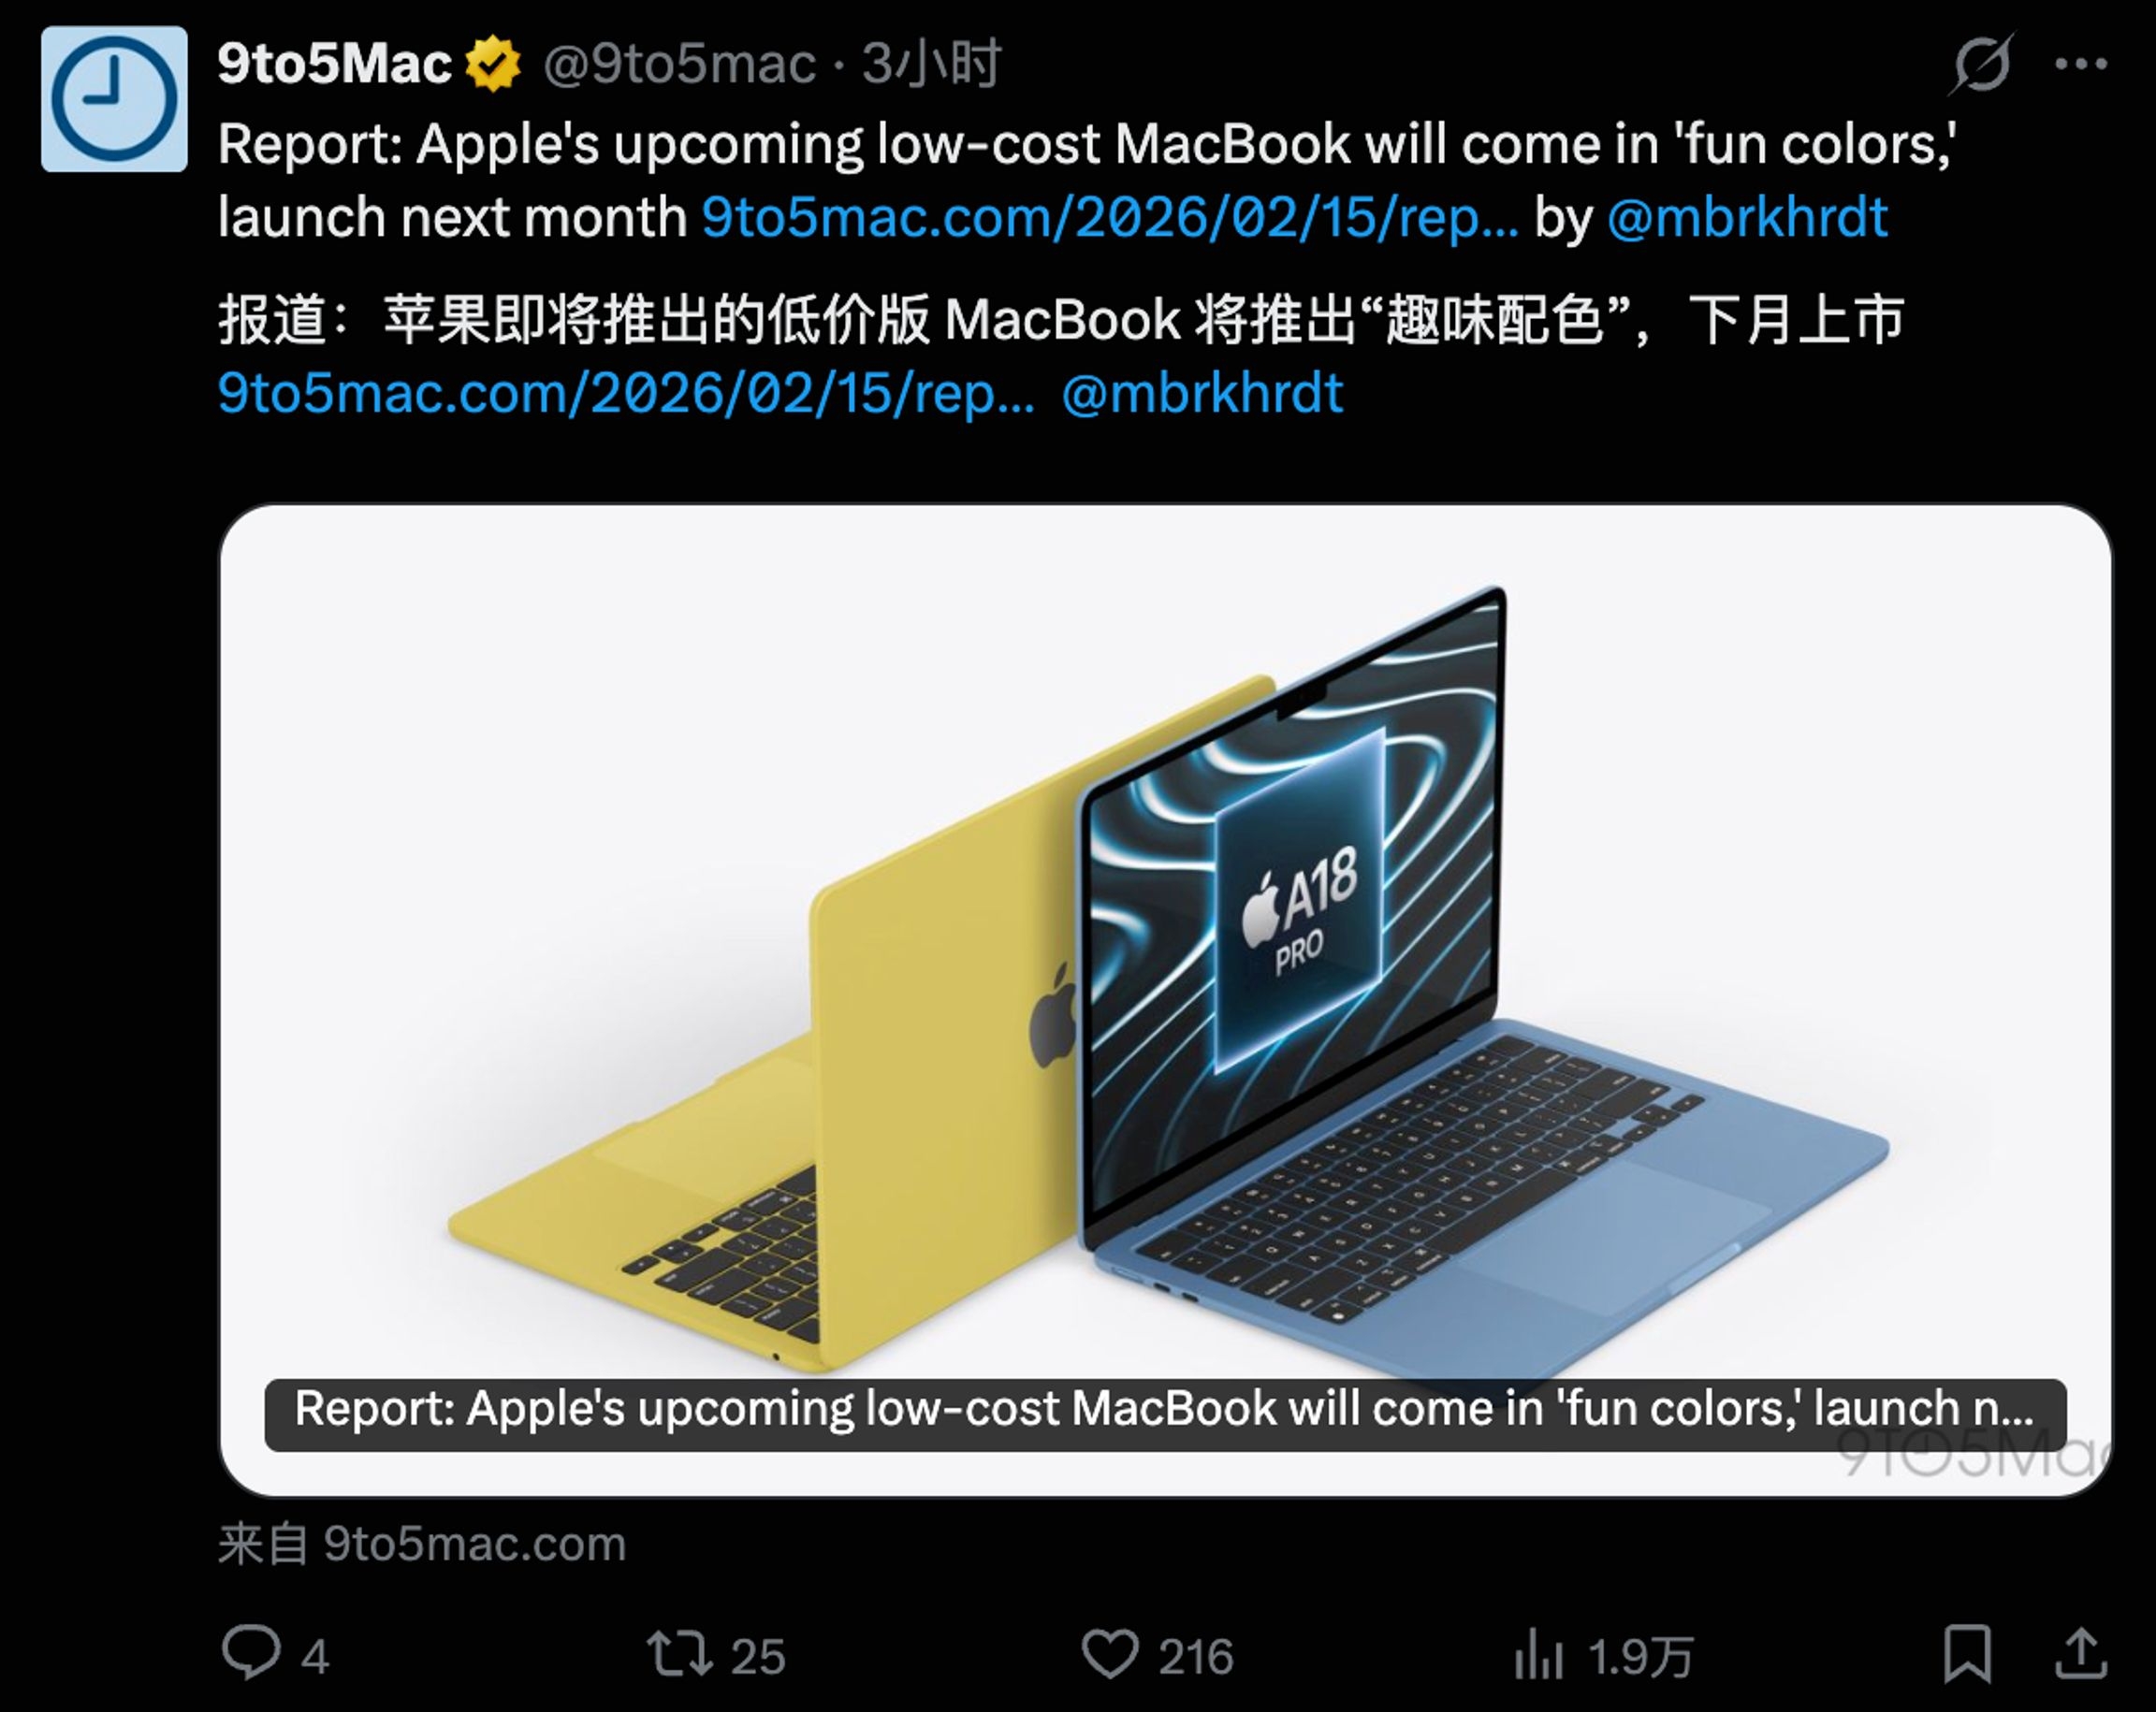Open the 9to5mac.com link in the Chinese translation

tap(626, 393)
